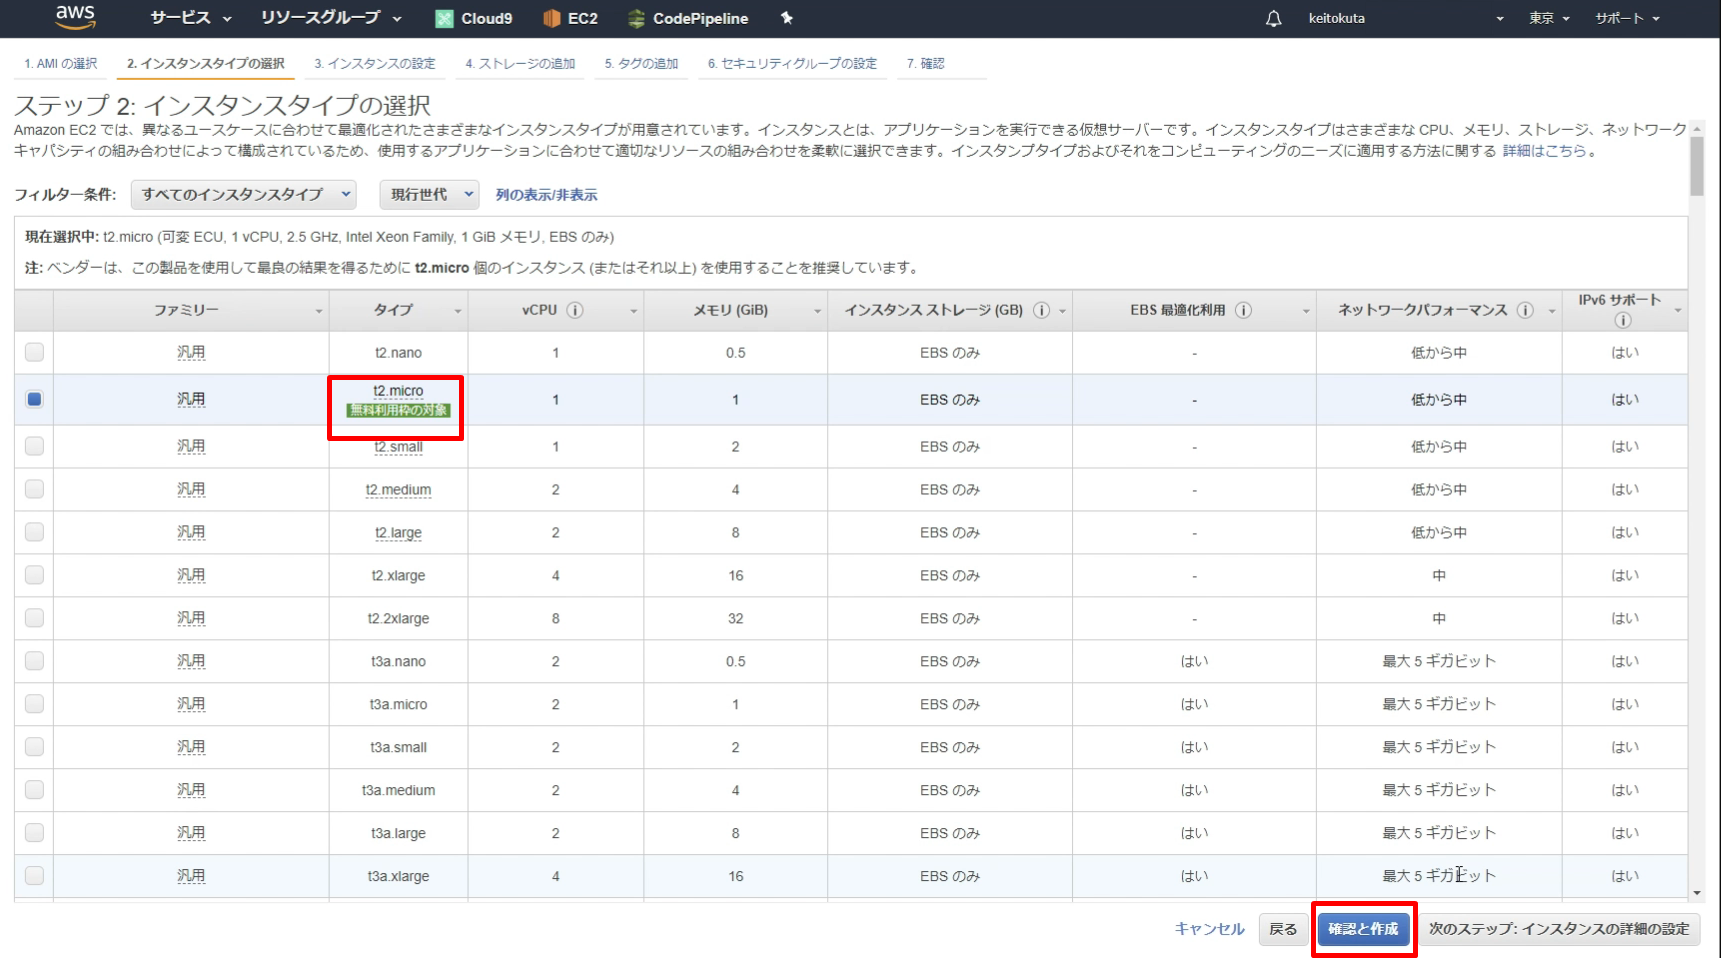The image size is (1721, 958).
Task: Open the サポート support dropdown
Action: pos(1627,18)
